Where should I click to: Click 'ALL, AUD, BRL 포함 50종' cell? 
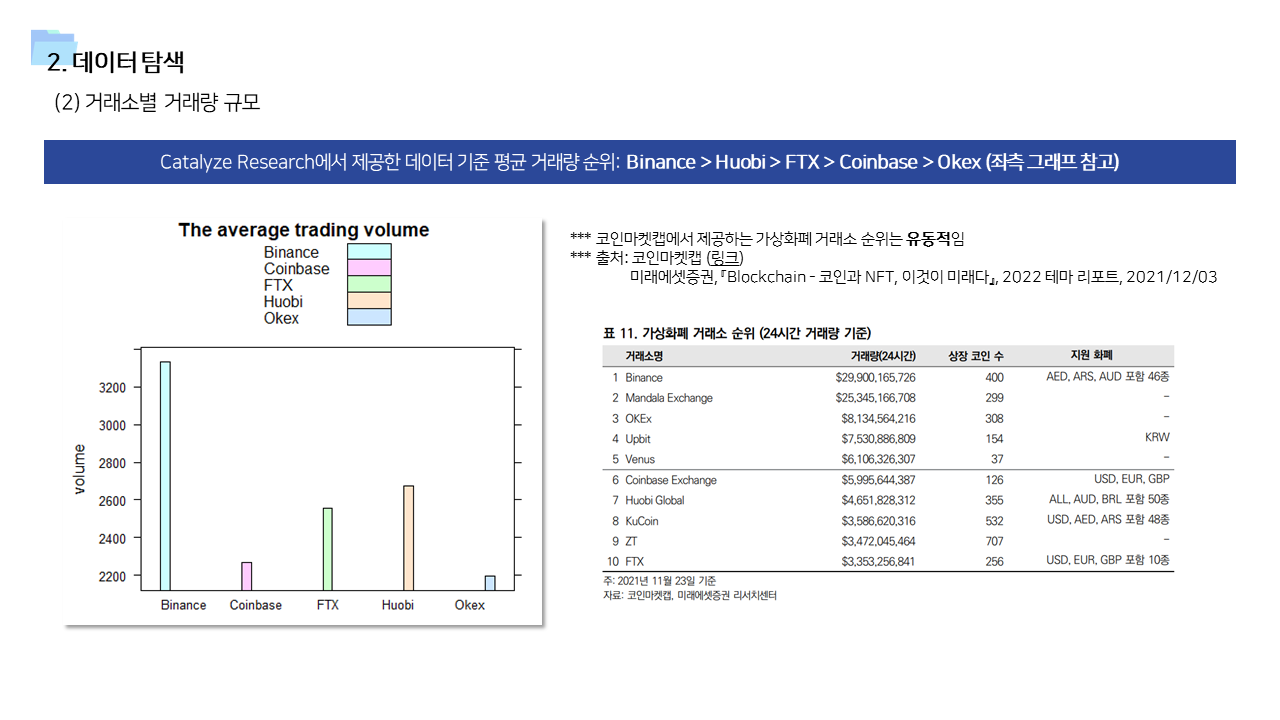(x=1110, y=499)
